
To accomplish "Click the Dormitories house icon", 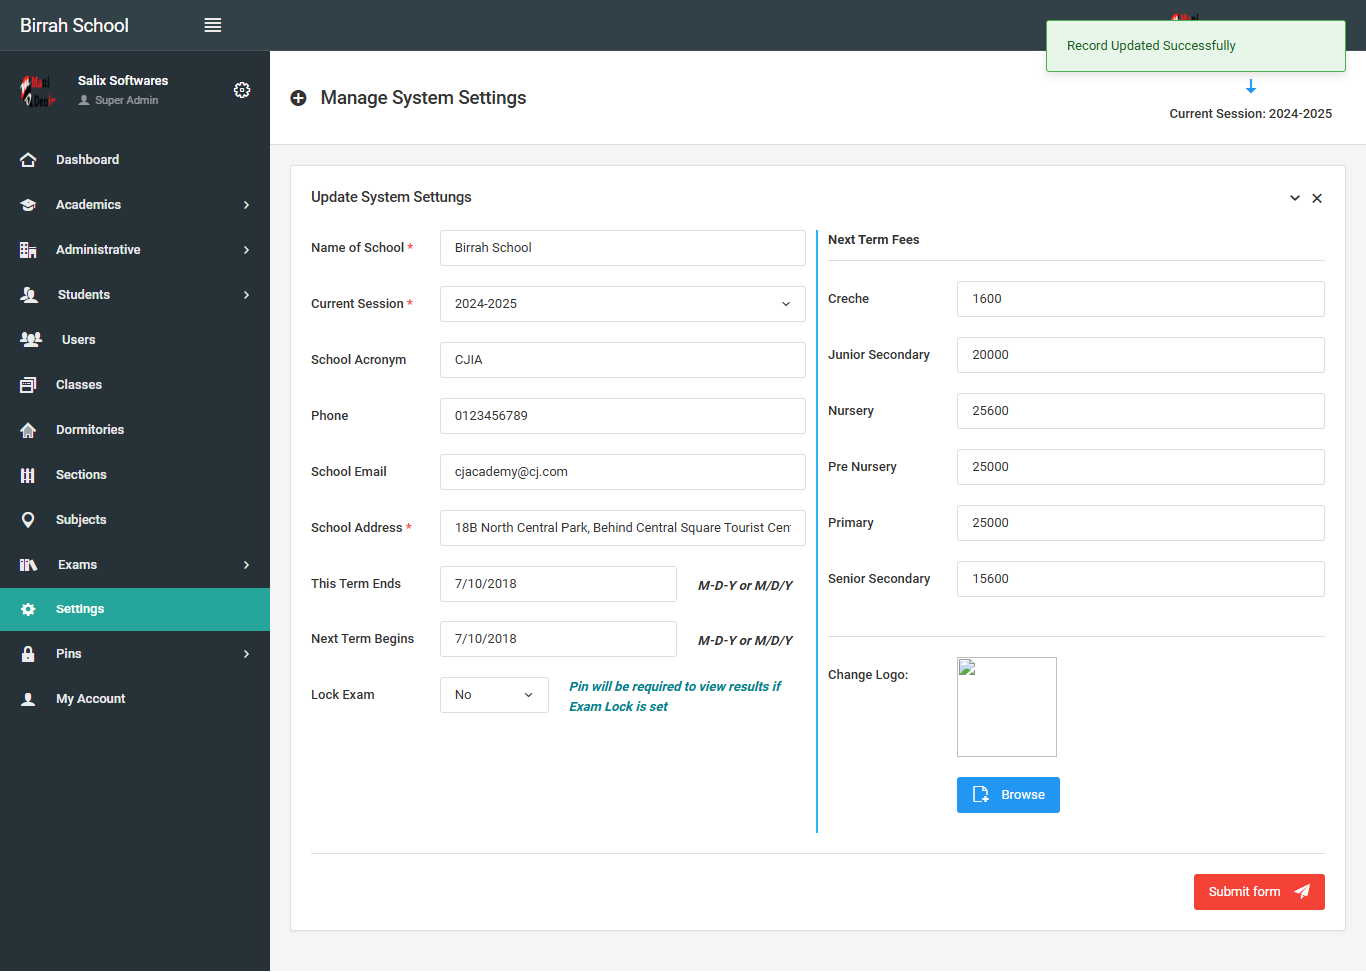I will tap(28, 430).
